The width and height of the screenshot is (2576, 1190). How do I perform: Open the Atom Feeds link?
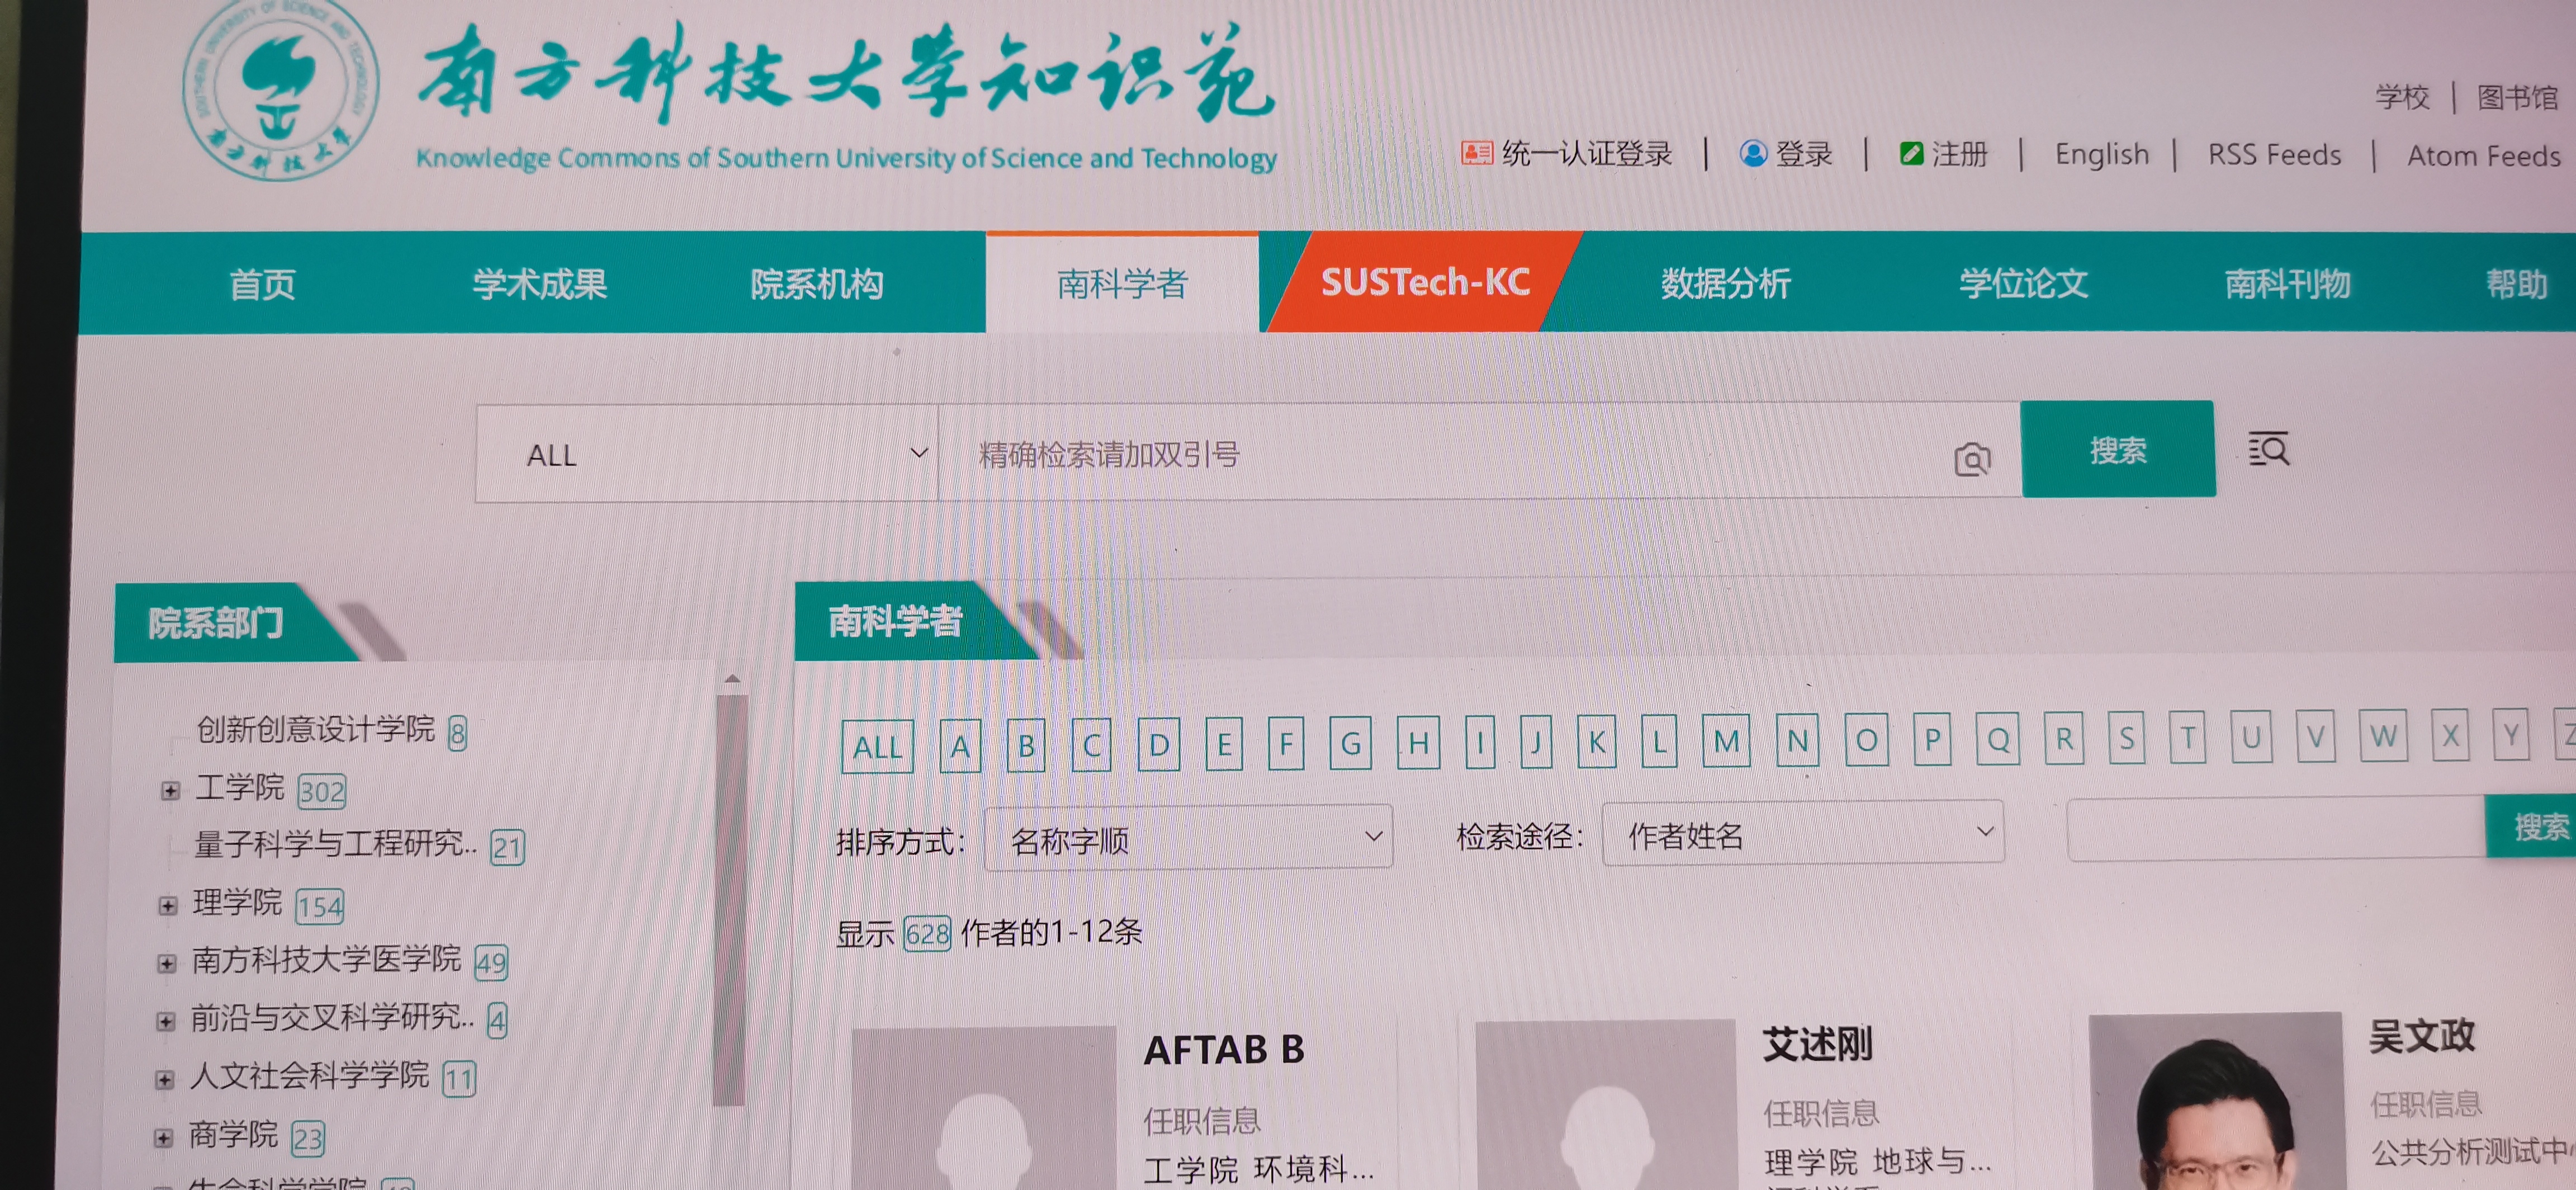tap(2483, 156)
